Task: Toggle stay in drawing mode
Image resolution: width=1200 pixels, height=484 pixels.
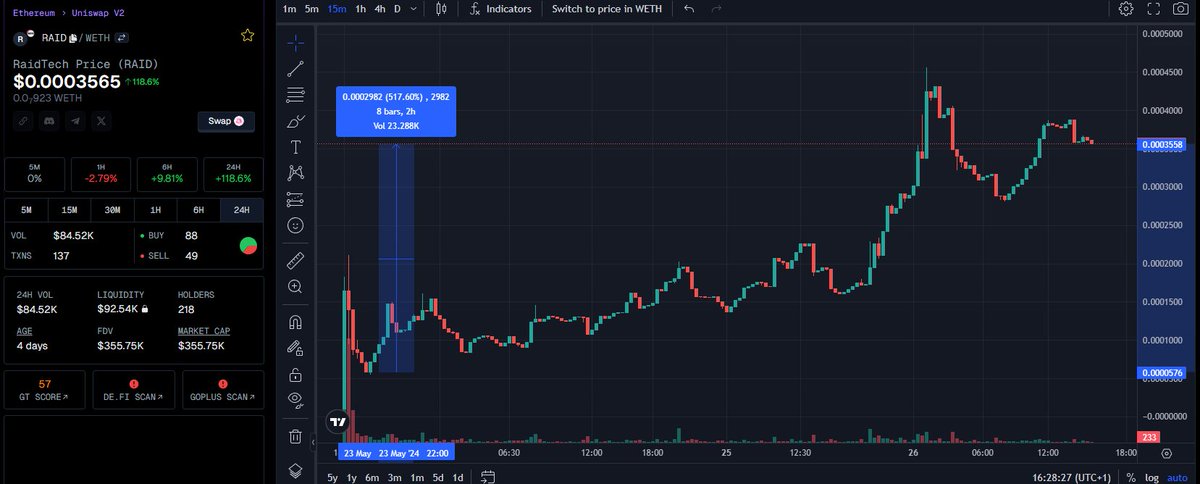Action: (x=295, y=348)
